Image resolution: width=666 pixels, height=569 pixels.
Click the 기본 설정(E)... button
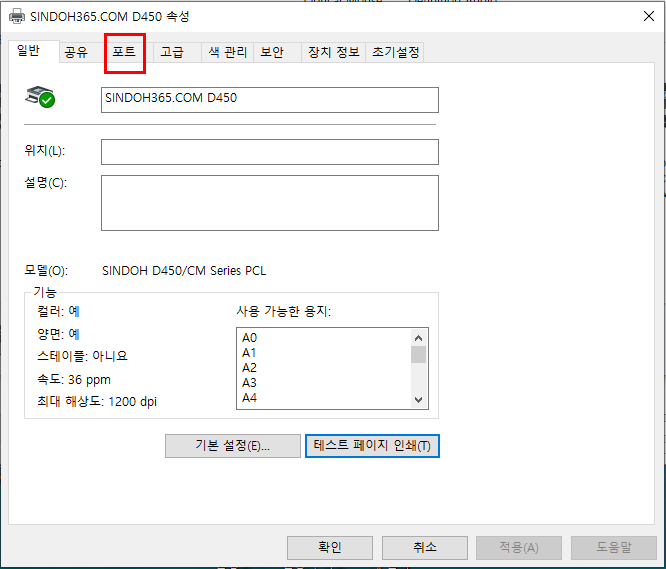pos(233,446)
